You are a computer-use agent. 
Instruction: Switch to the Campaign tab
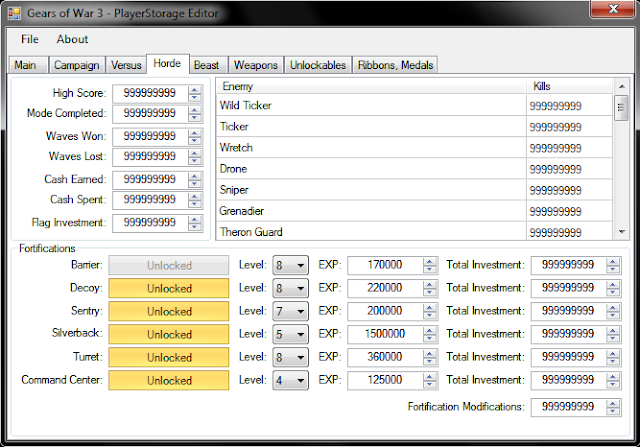(77, 65)
